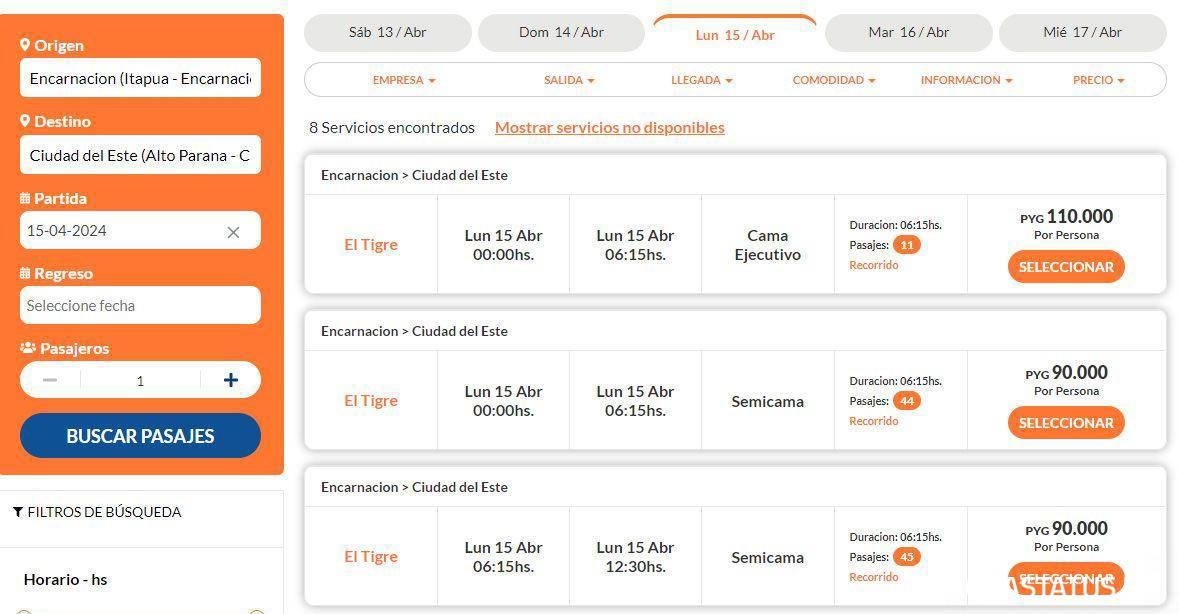Image resolution: width=1179 pixels, height=614 pixels.
Task: Click El Tigre on 00:00hs Semicama row
Action: click(371, 401)
